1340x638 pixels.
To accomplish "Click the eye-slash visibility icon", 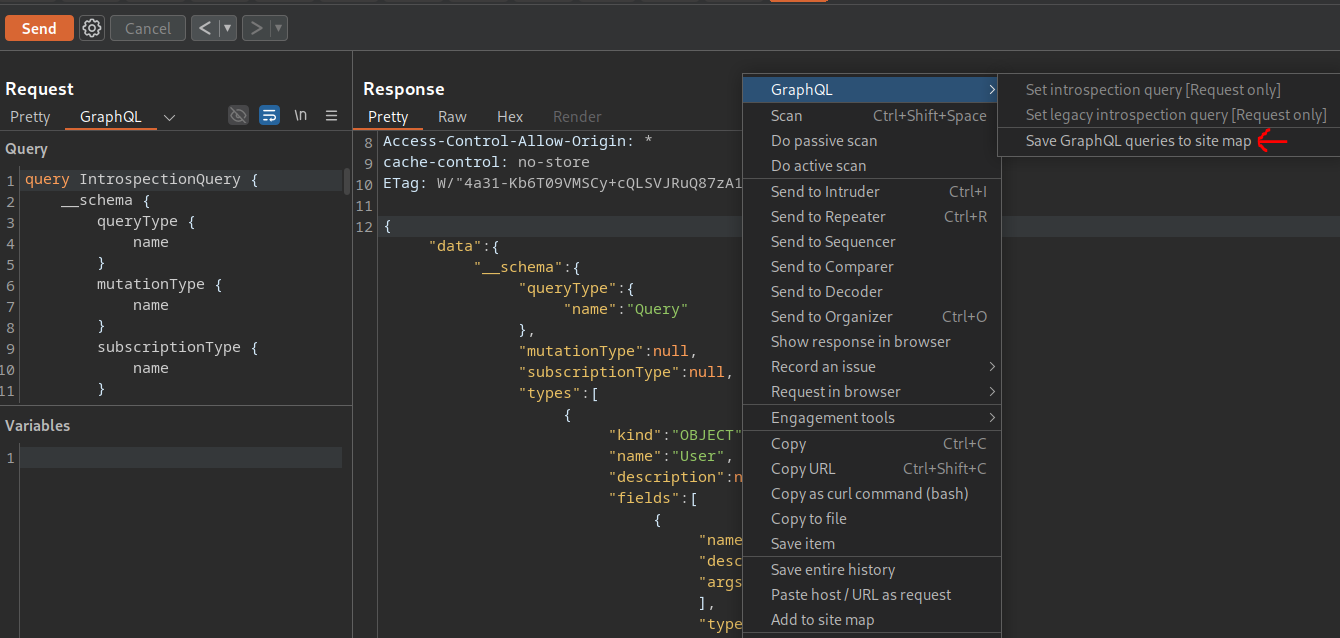I will click(x=238, y=115).
